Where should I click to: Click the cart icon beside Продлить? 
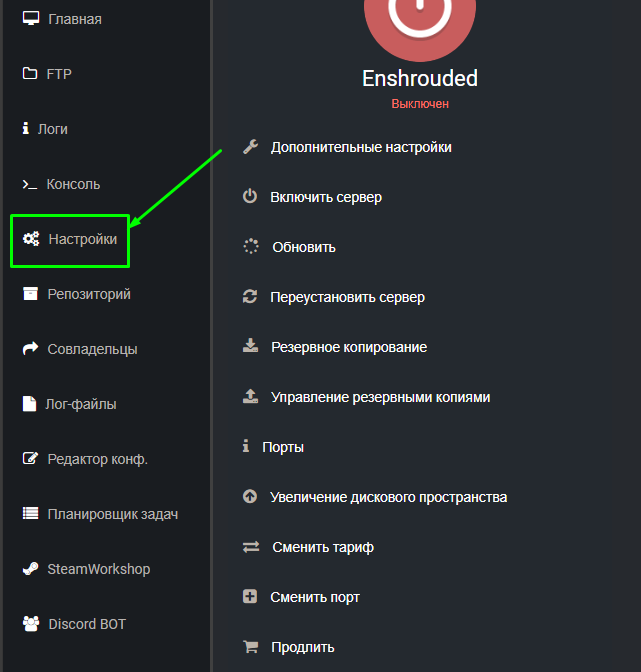coord(251,647)
